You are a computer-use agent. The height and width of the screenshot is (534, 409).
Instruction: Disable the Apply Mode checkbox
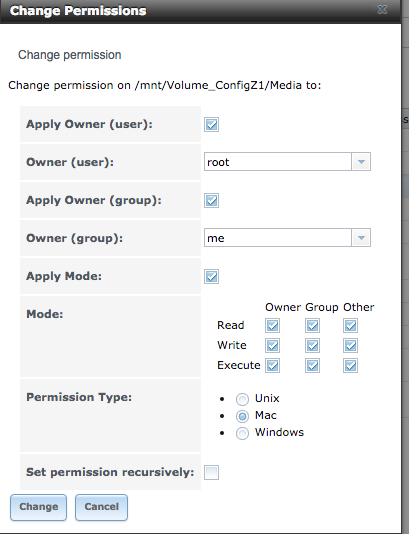tap(211, 276)
